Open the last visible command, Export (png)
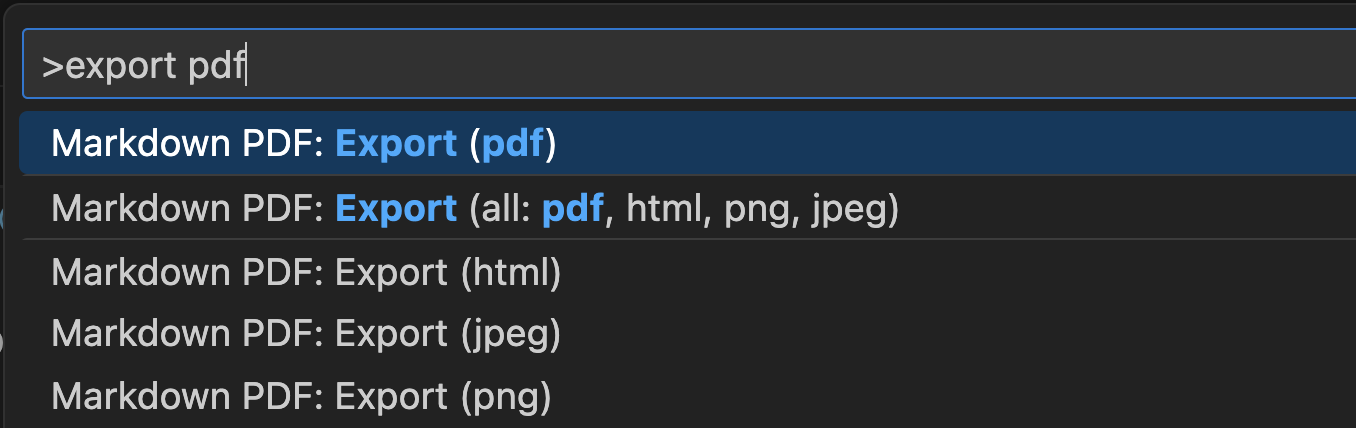 click(x=301, y=396)
